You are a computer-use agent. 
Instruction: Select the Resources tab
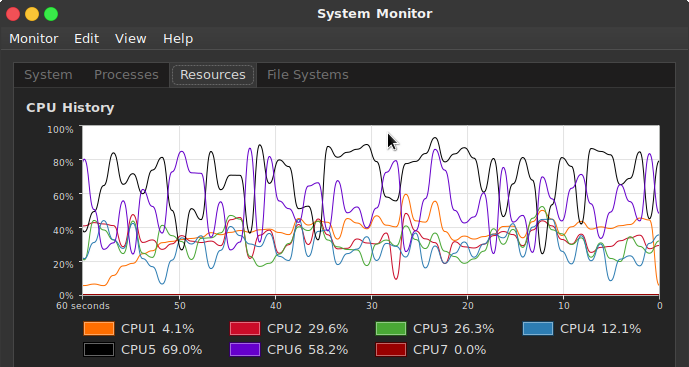point(213,75)
